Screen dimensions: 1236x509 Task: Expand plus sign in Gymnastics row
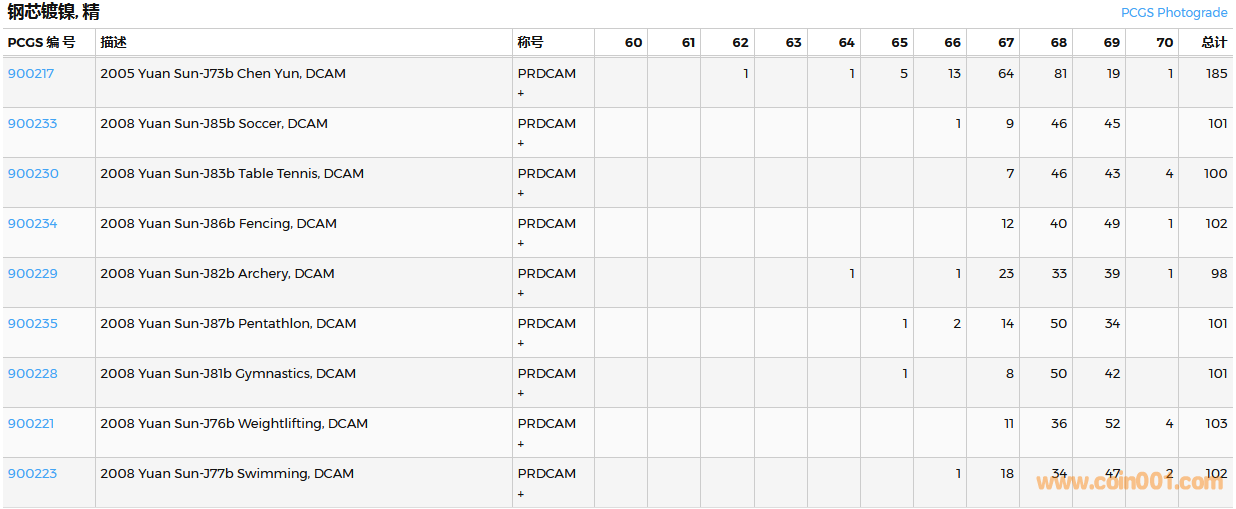(x=521, y=393)
